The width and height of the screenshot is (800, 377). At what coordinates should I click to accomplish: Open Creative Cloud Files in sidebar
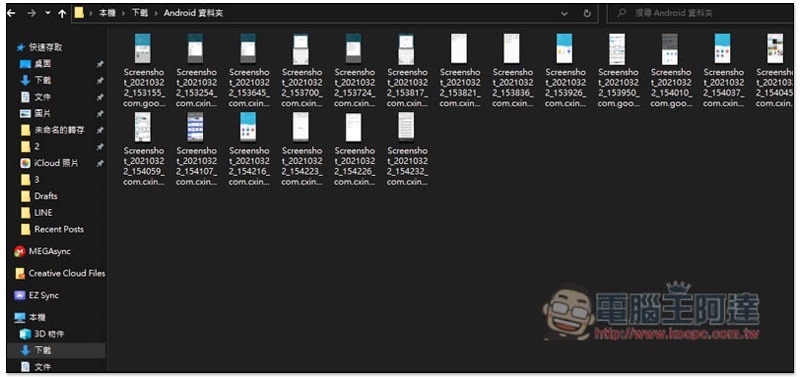point(60,273)
